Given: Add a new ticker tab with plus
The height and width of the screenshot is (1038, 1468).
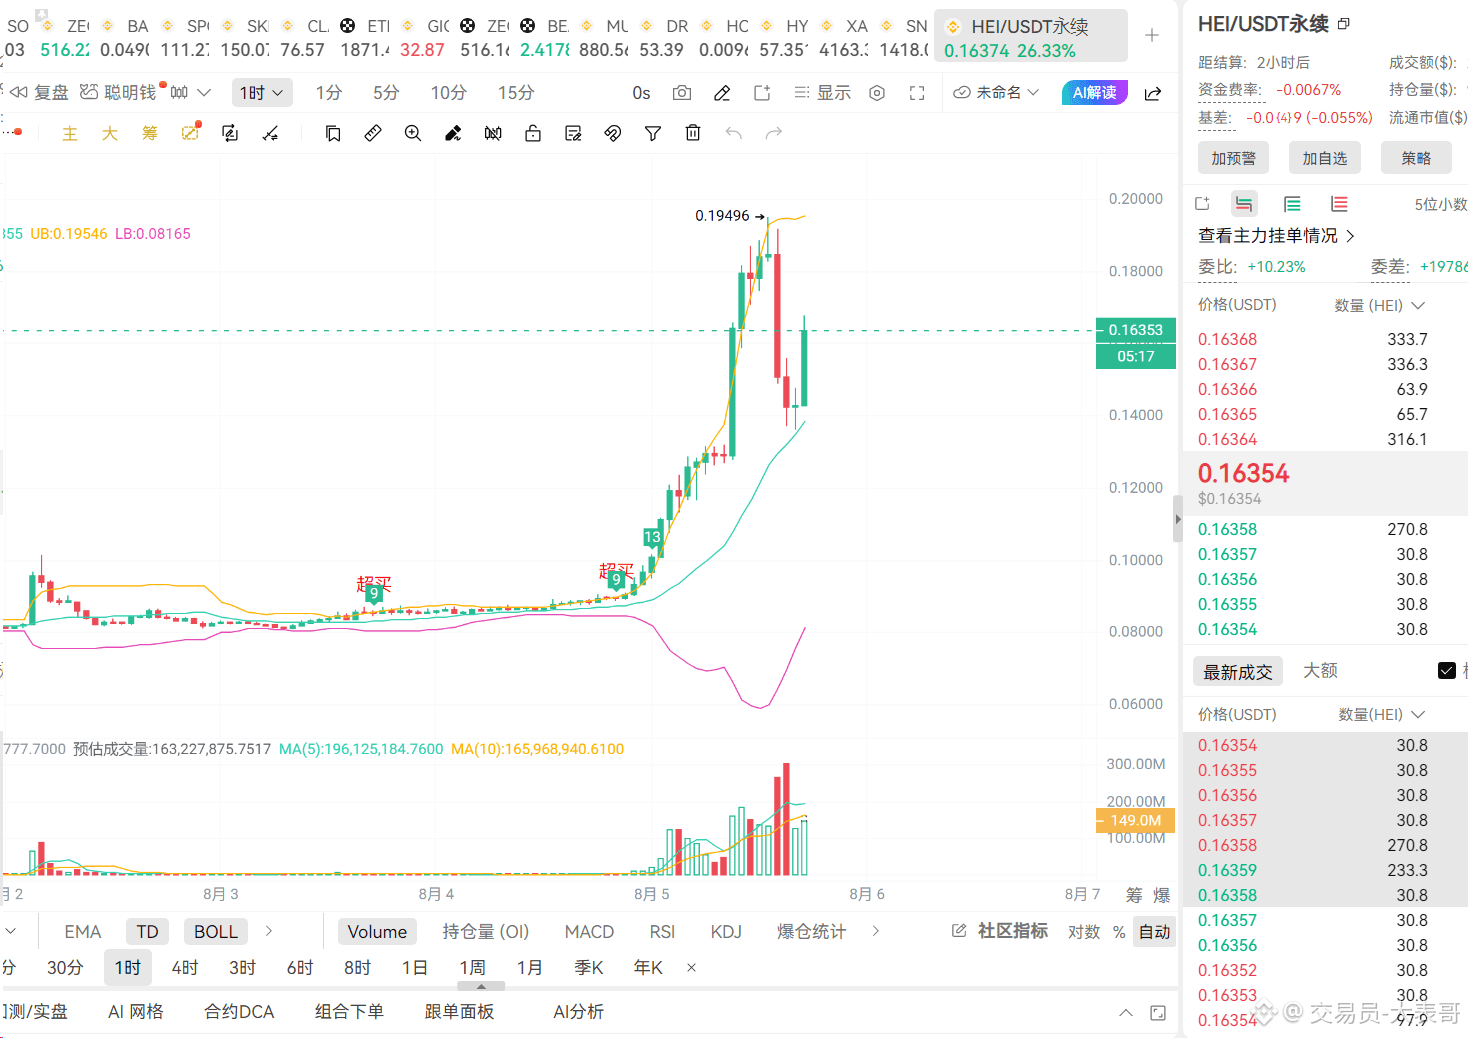Looking at the screenshot, I should click(1152, 35).
